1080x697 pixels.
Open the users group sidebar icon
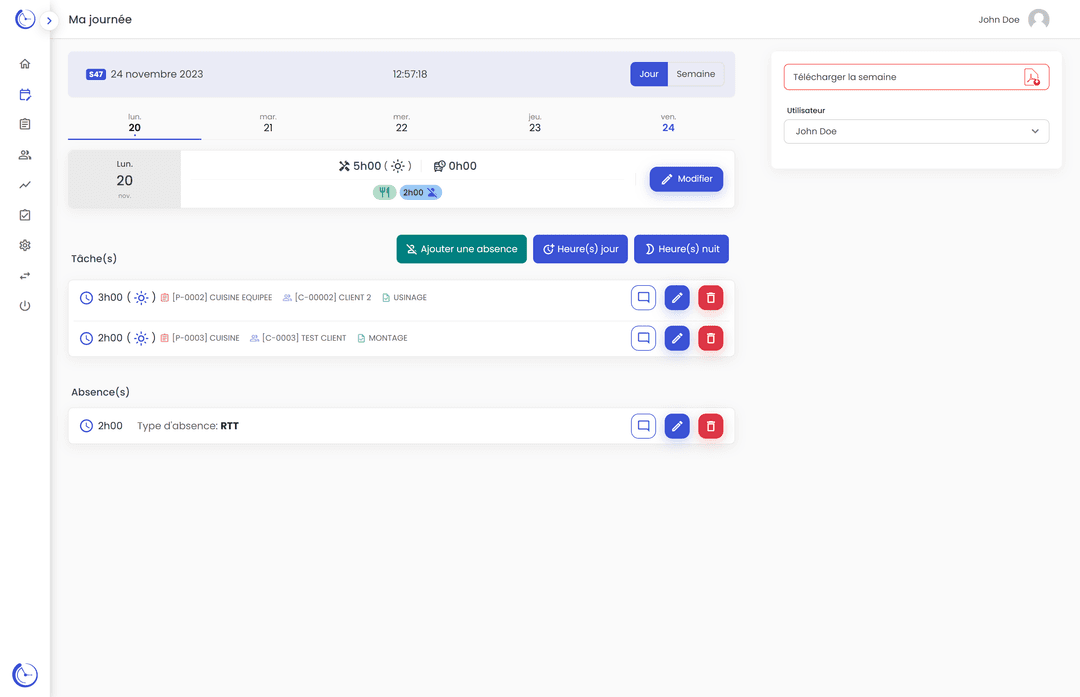click(x=25, y=155)
